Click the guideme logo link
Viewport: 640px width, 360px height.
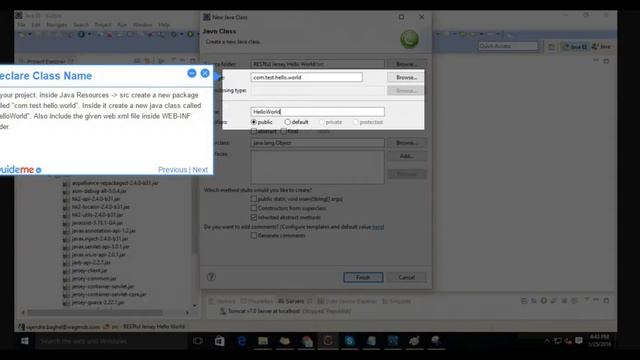(20, 169)
